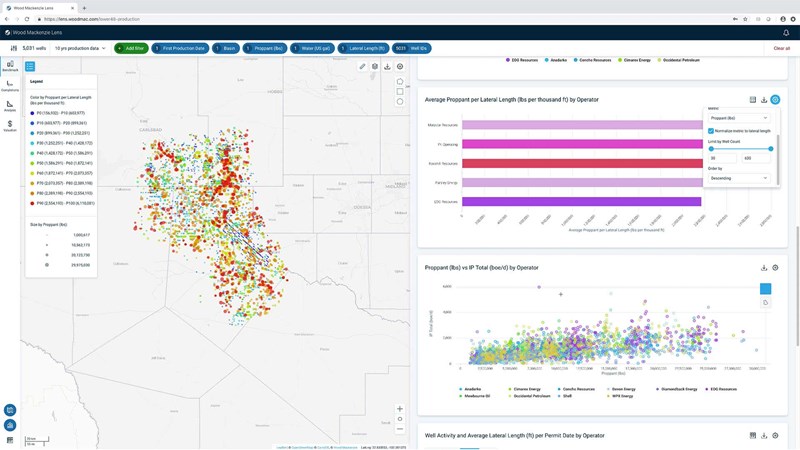The height and width of the screenshot is (450, 800).
Task: Click Clear all filters link
Action: point(781,48)
